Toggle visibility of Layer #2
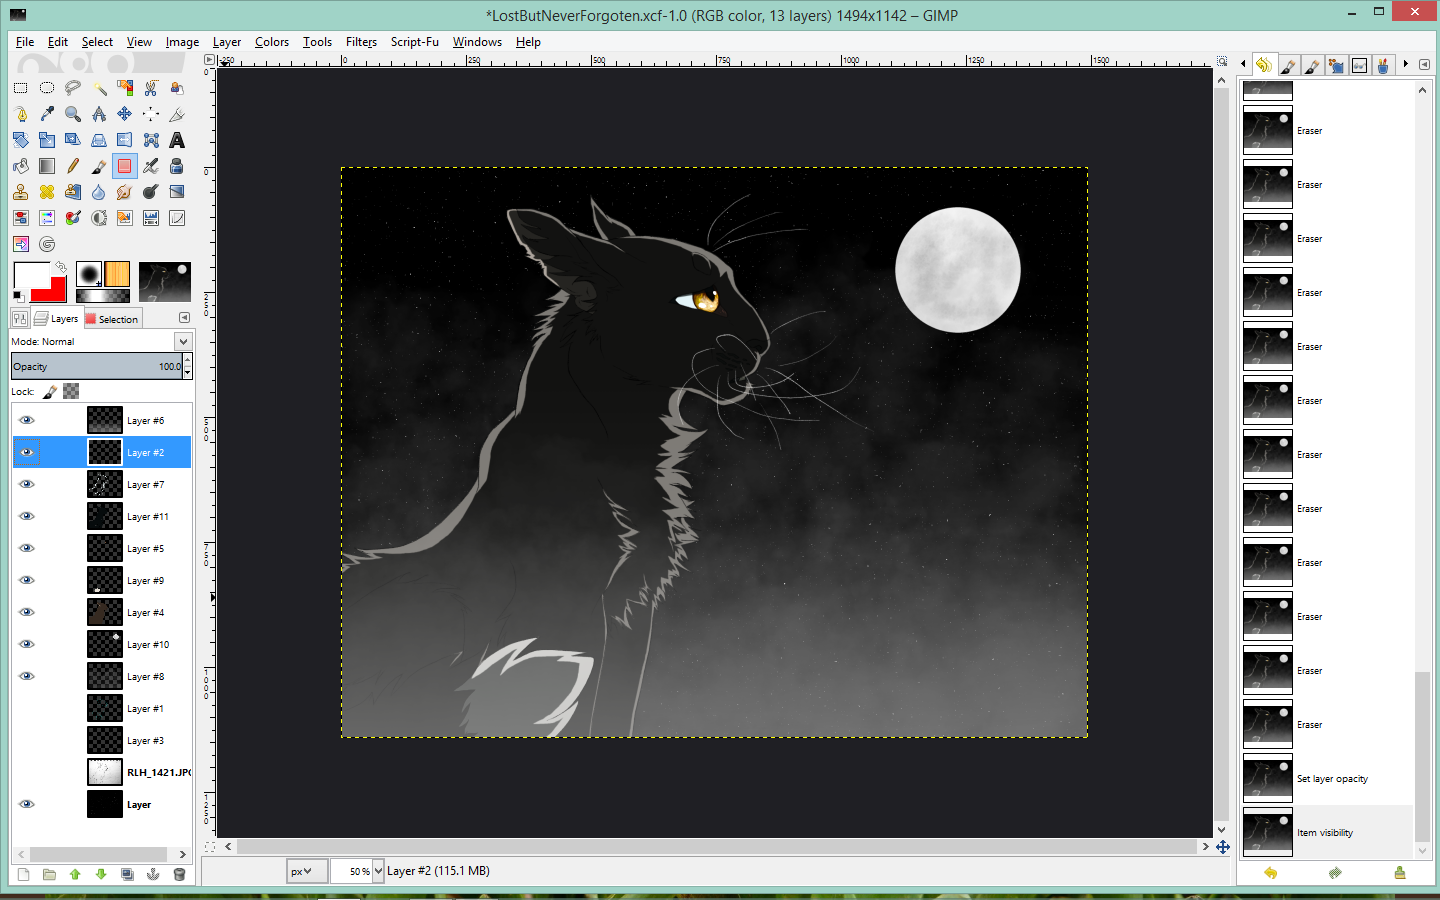Screen dimensions: 1440x900 coord(27,453)
